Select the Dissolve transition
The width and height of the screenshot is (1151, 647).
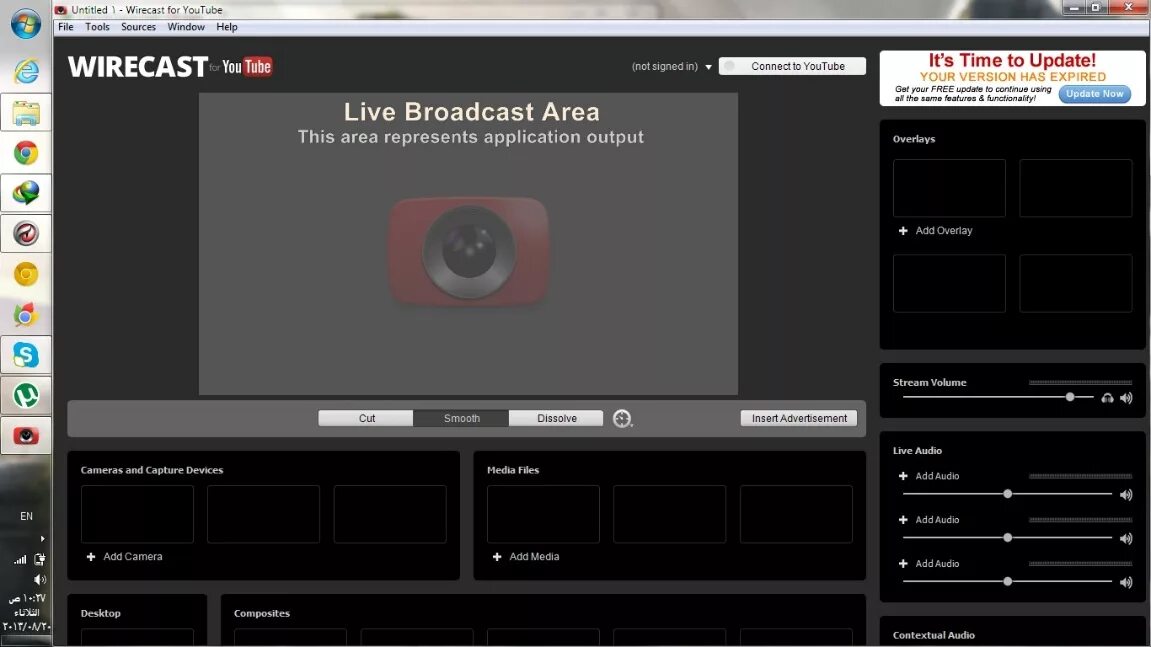(x=556, y=419)
